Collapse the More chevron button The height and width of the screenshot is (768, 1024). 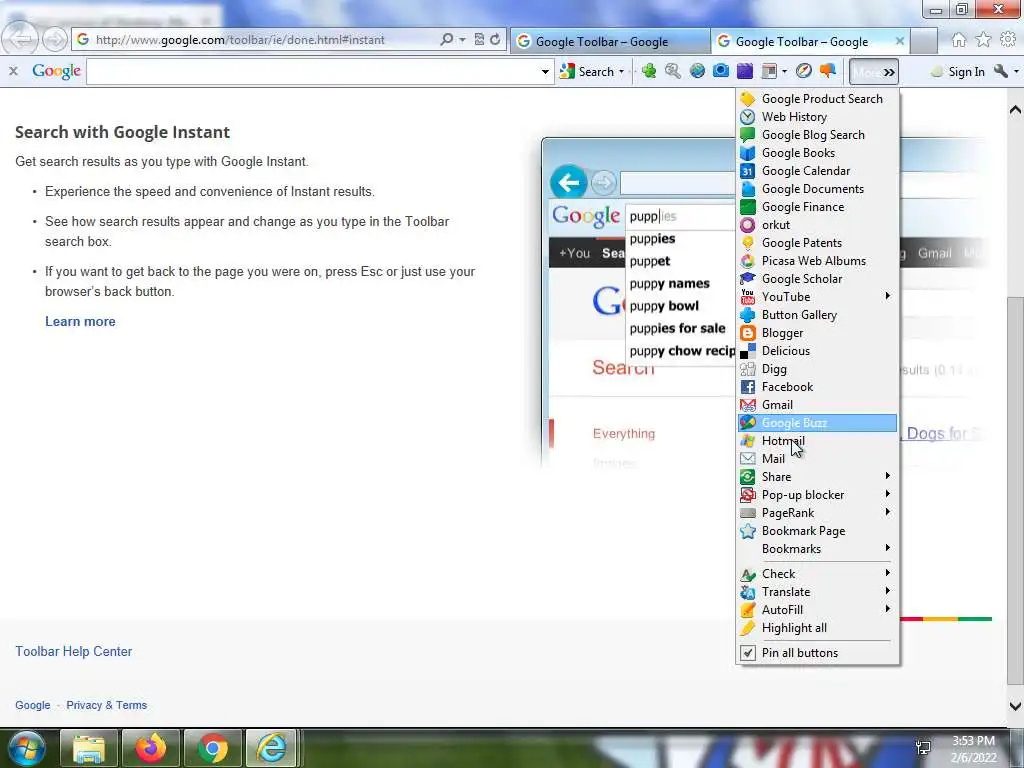point(874,72)
